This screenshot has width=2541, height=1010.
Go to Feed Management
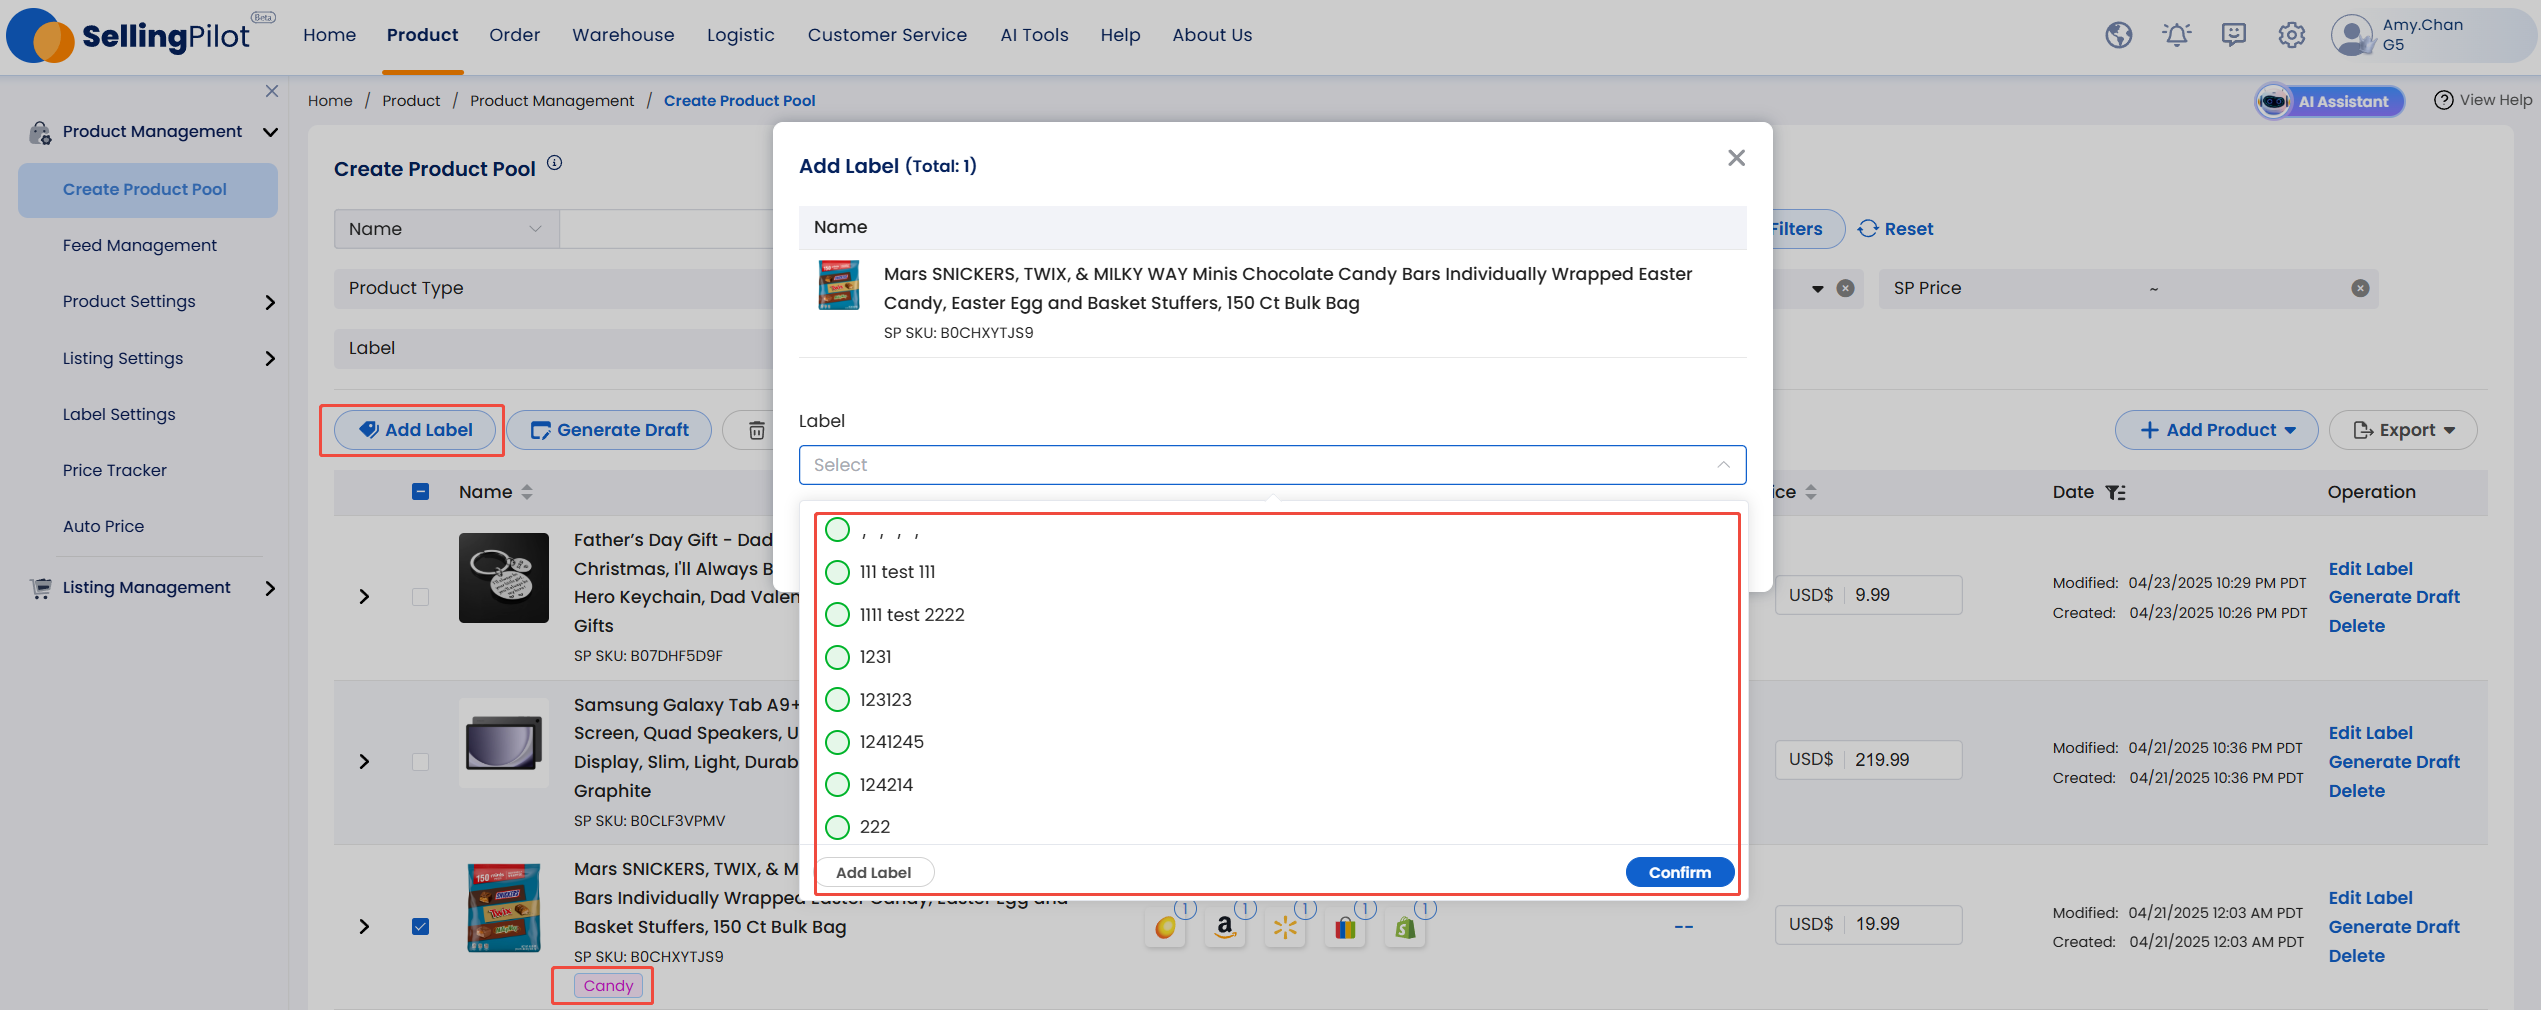click(139, 245)
